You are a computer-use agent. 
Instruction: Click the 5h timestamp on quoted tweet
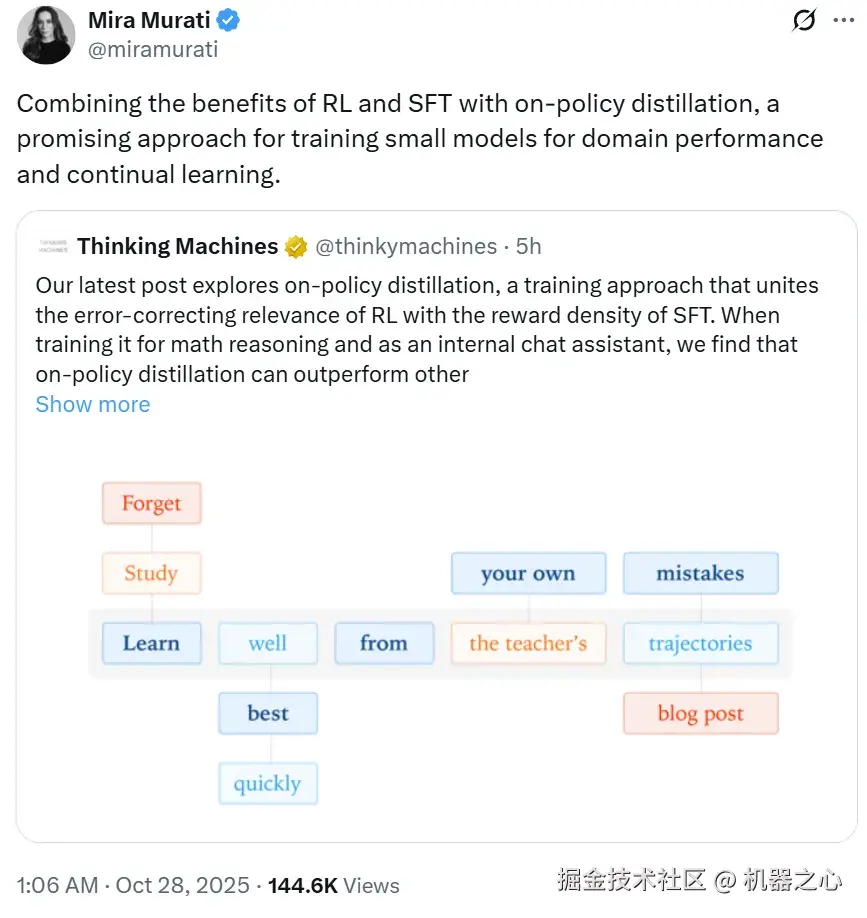(x=530, y=245)
